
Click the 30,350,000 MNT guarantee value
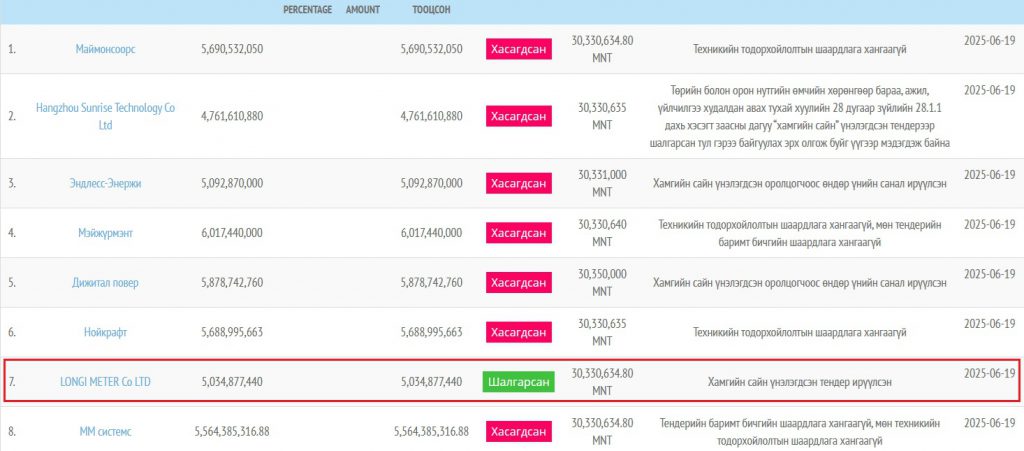(601, 282)
